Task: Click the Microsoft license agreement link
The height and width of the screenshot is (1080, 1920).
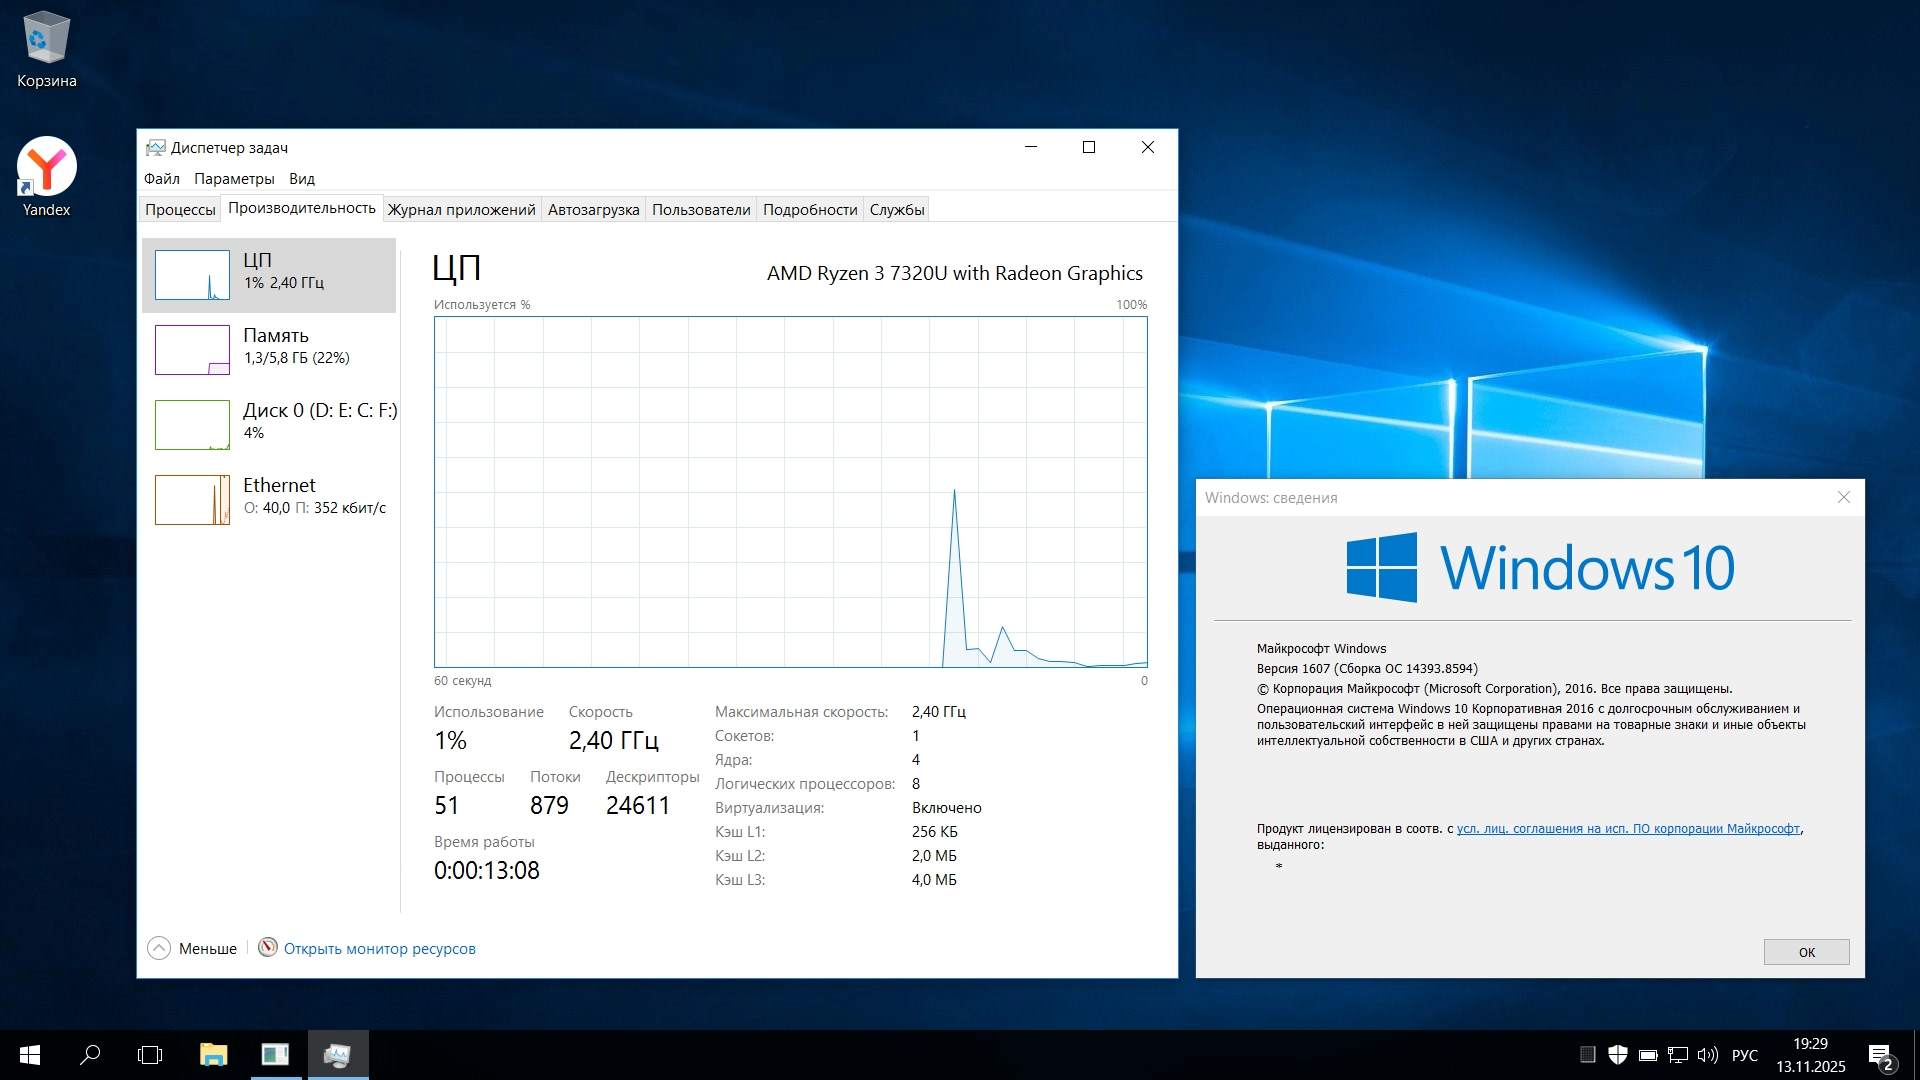Action: click(1627, 829)
